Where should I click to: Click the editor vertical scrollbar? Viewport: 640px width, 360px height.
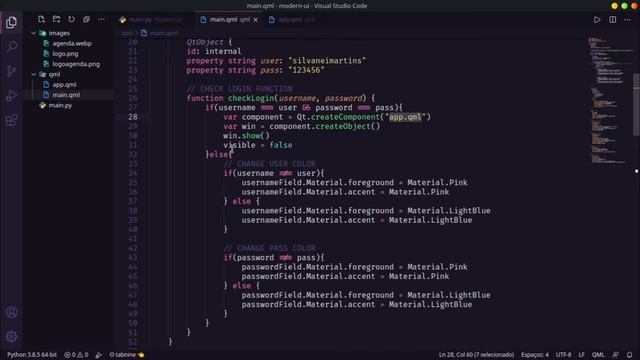click(636, 104)
